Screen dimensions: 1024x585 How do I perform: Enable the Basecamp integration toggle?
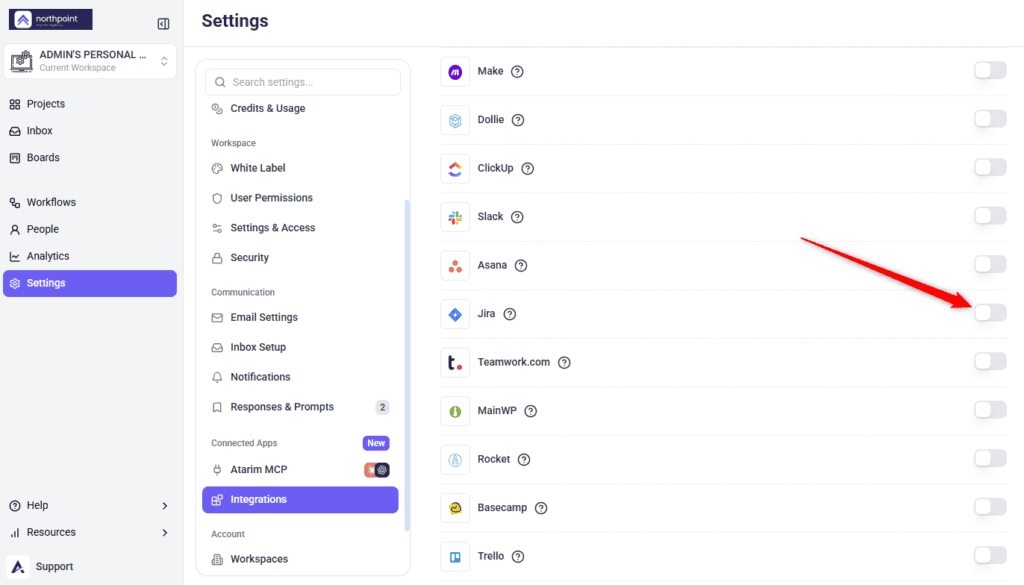click(990, 507)
